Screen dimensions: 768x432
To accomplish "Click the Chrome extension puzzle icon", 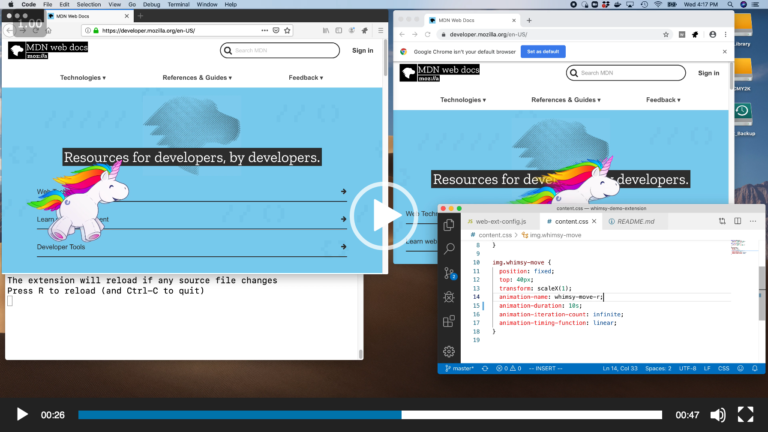I will pyautogui.click(x=695, y=34).
